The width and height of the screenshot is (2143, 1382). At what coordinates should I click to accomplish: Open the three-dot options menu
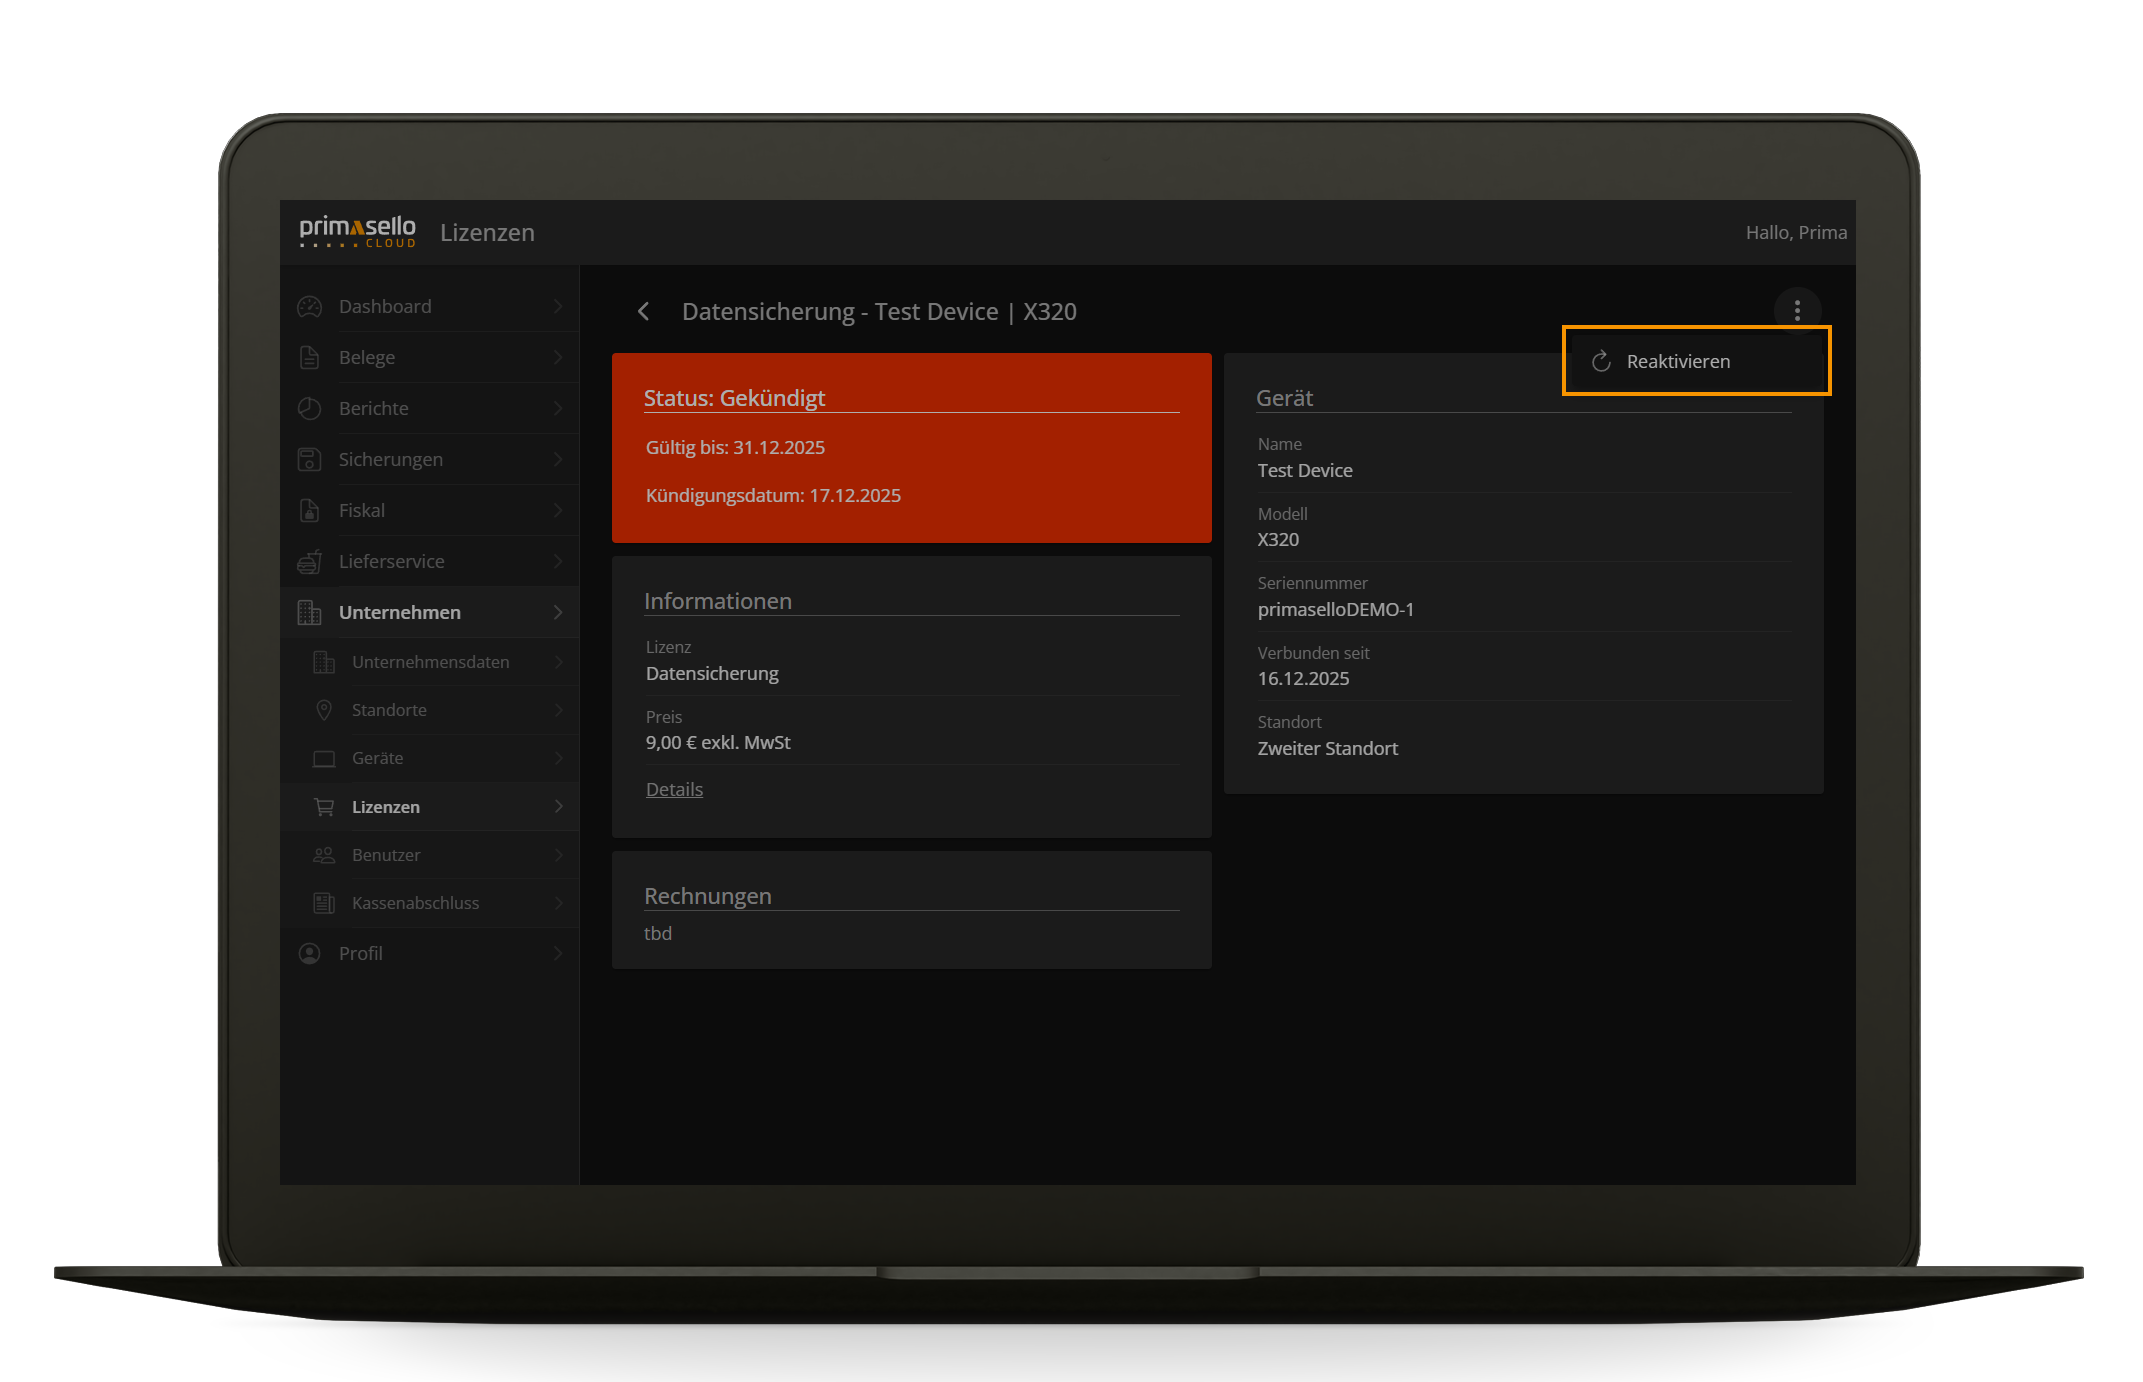[1797, 311]
